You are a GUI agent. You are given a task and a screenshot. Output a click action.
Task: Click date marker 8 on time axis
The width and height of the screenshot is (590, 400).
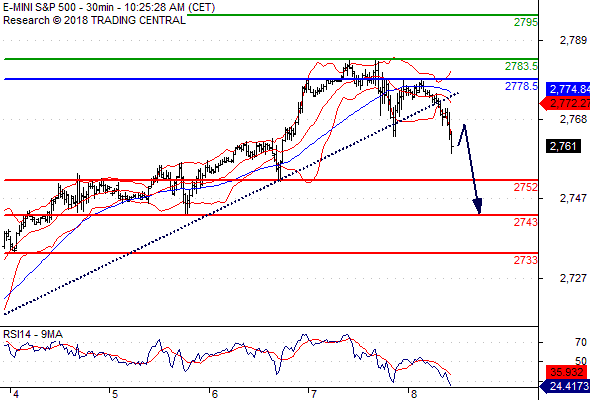(x=414, y=394)
